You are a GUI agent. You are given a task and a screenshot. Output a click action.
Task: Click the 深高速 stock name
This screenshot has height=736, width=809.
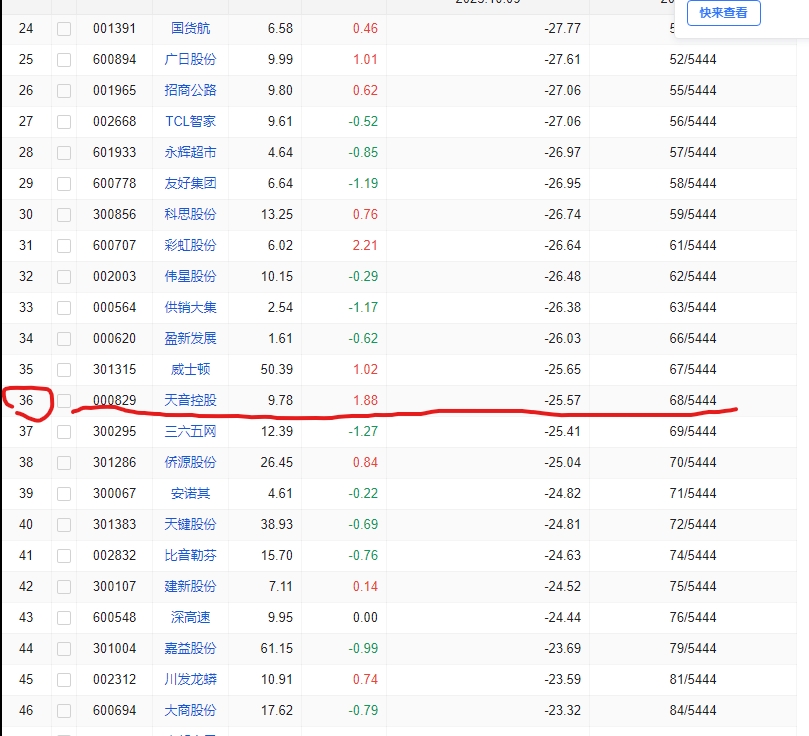(x=190, y=617)
